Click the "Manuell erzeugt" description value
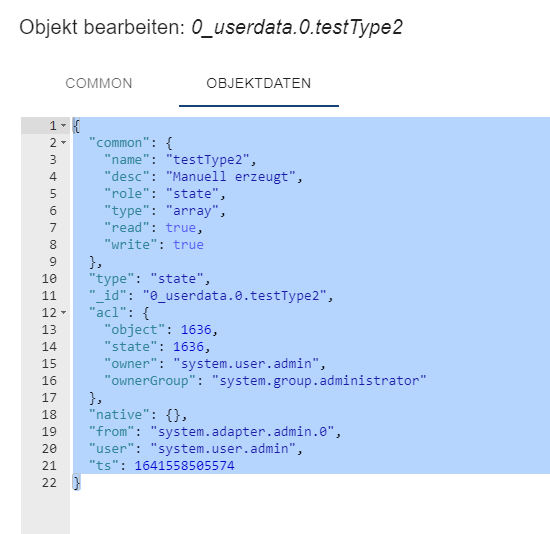 click(x=230, y=176)
